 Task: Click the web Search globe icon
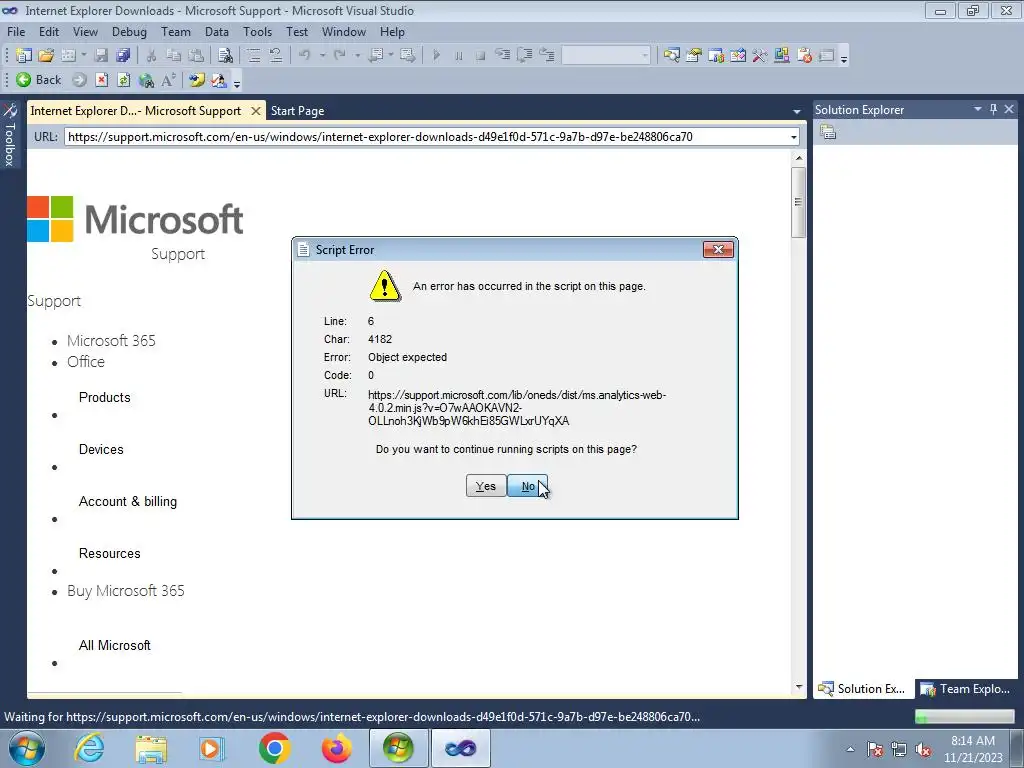[146, 80]
